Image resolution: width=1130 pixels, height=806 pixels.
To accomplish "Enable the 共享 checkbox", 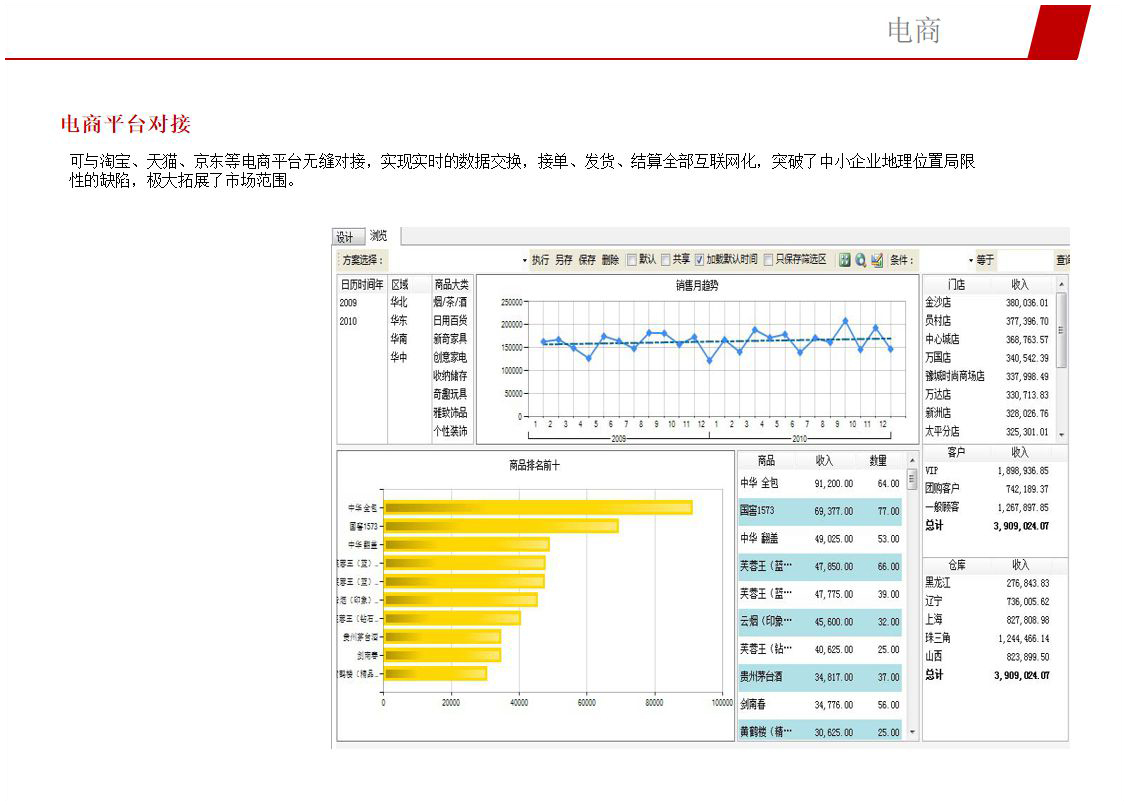I will (666, 260).
